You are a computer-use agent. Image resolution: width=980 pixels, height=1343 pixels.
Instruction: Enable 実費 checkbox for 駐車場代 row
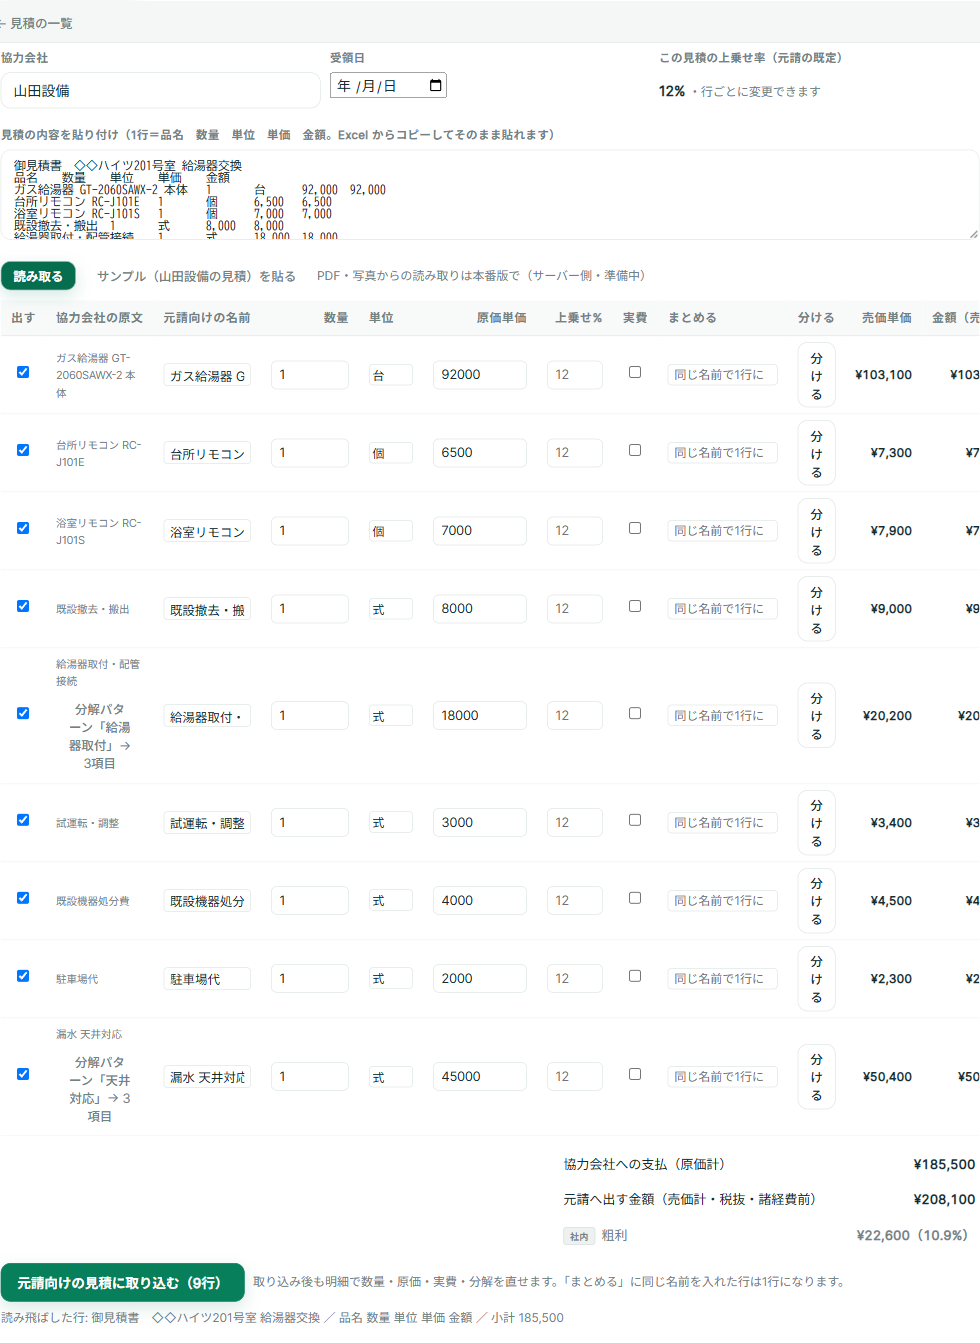(635, 976)
